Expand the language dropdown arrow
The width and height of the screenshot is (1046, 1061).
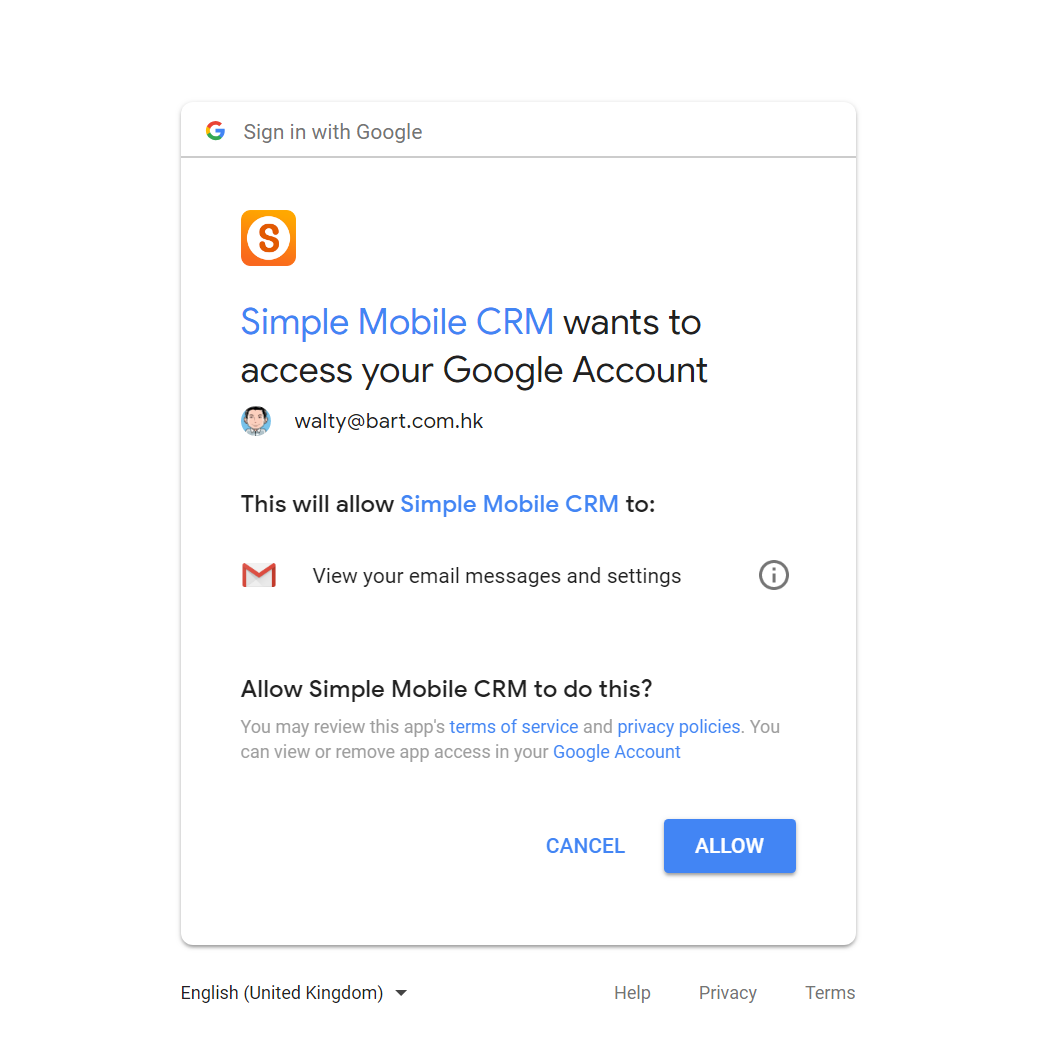tap(401, 993)
